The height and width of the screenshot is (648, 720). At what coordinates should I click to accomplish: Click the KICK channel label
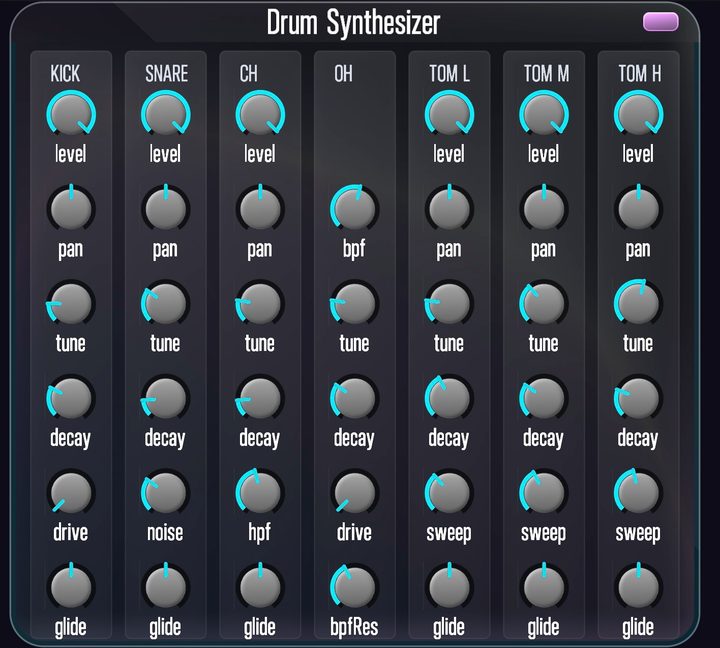click(65, 73)
